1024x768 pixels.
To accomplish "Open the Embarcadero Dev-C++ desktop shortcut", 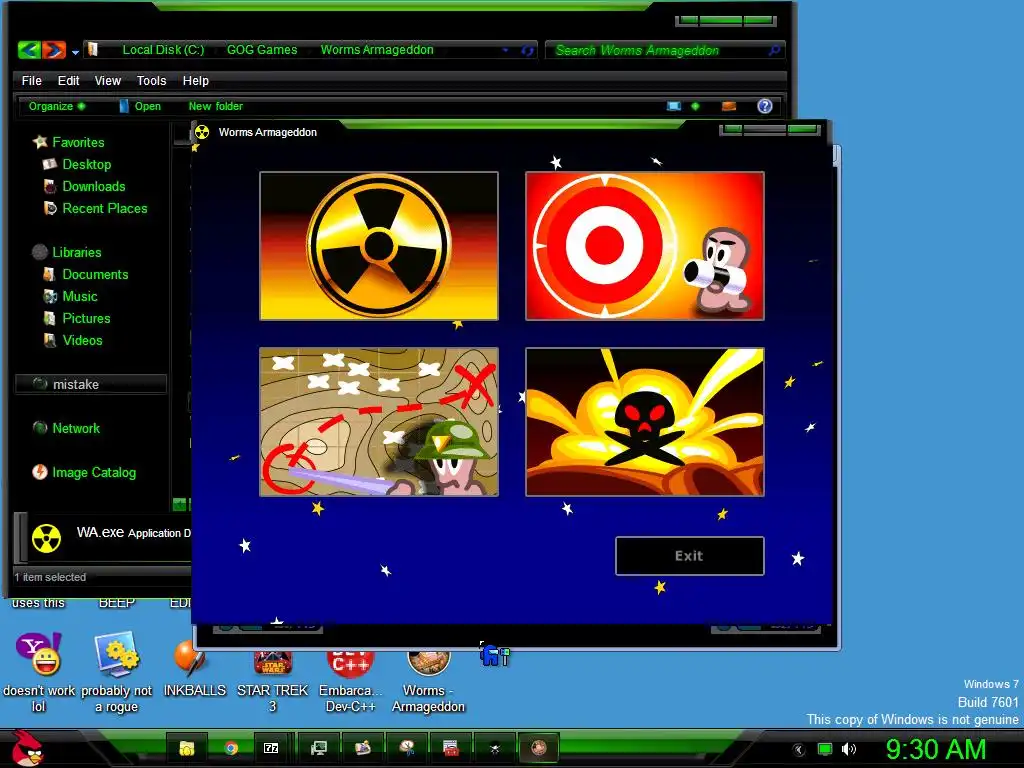I will (x=350, y=681).
